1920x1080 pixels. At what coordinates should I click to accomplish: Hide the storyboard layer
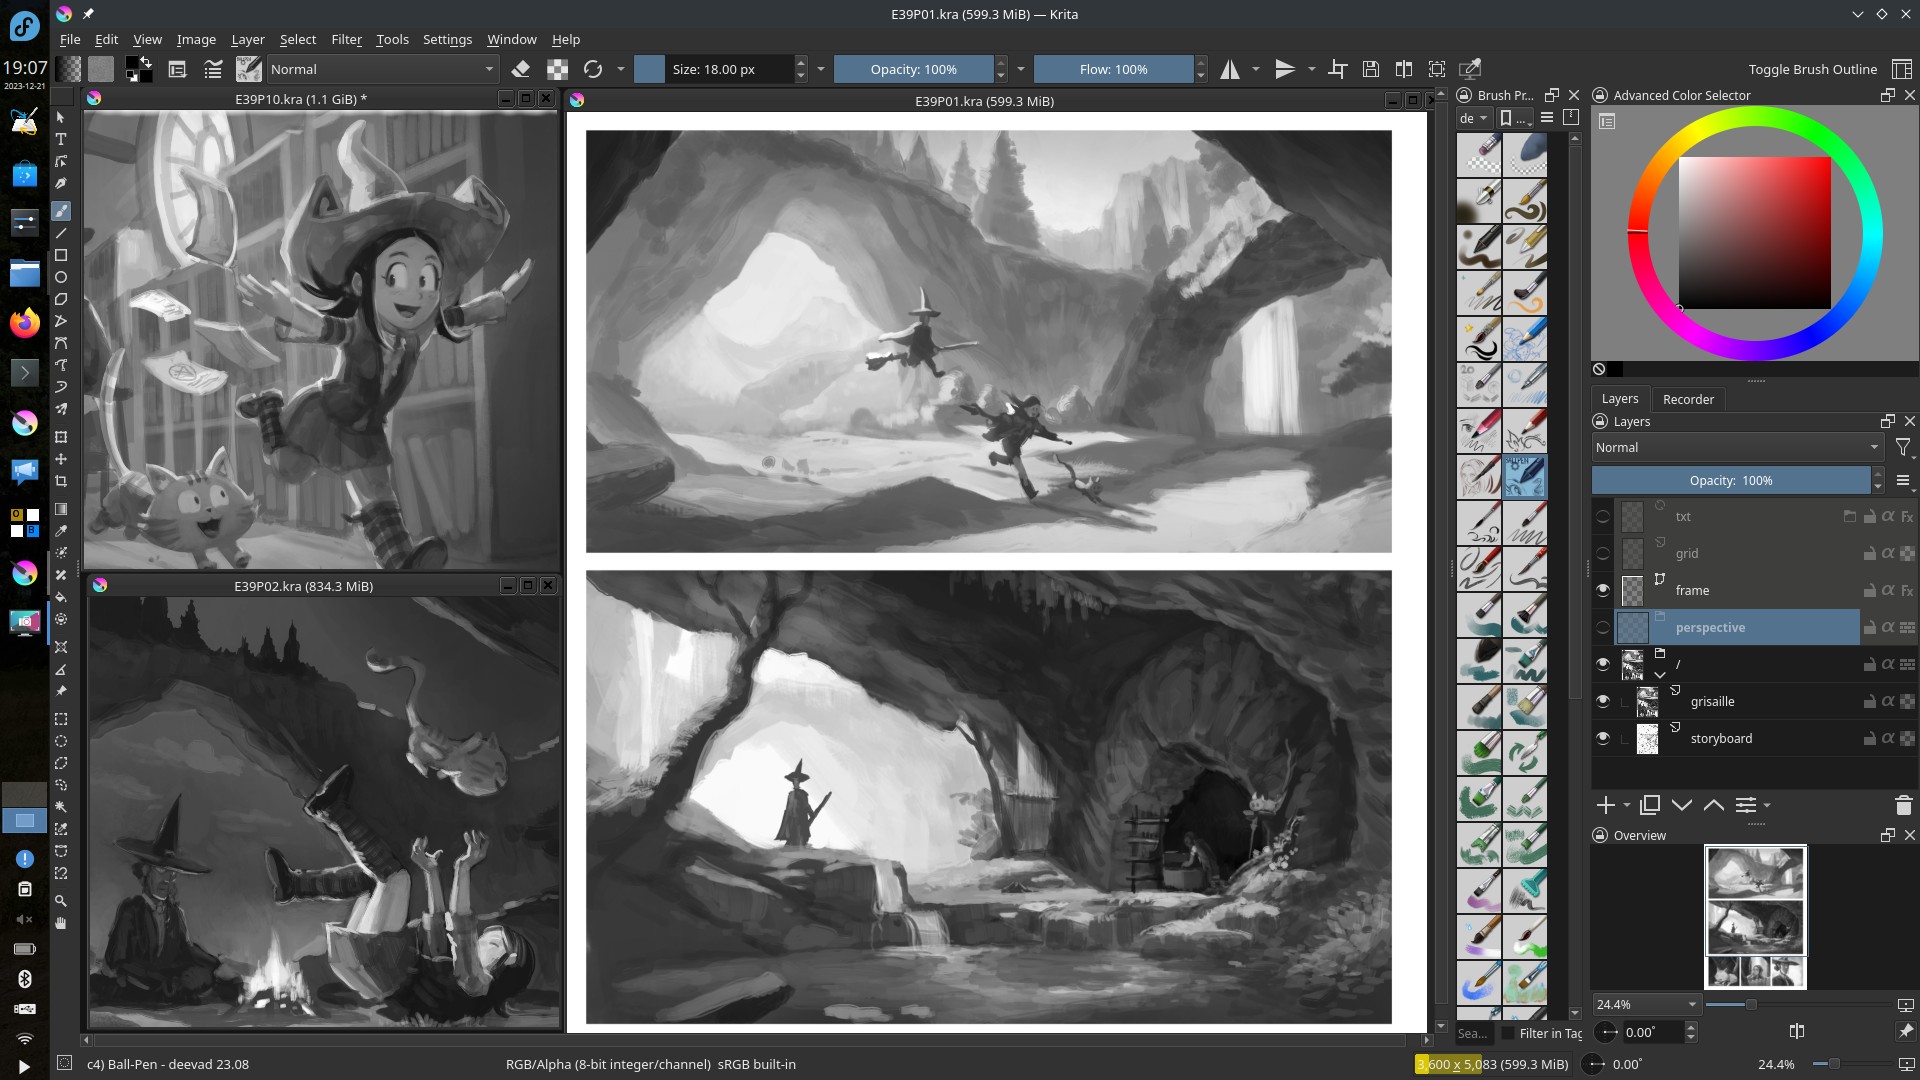click(1603, 739)
